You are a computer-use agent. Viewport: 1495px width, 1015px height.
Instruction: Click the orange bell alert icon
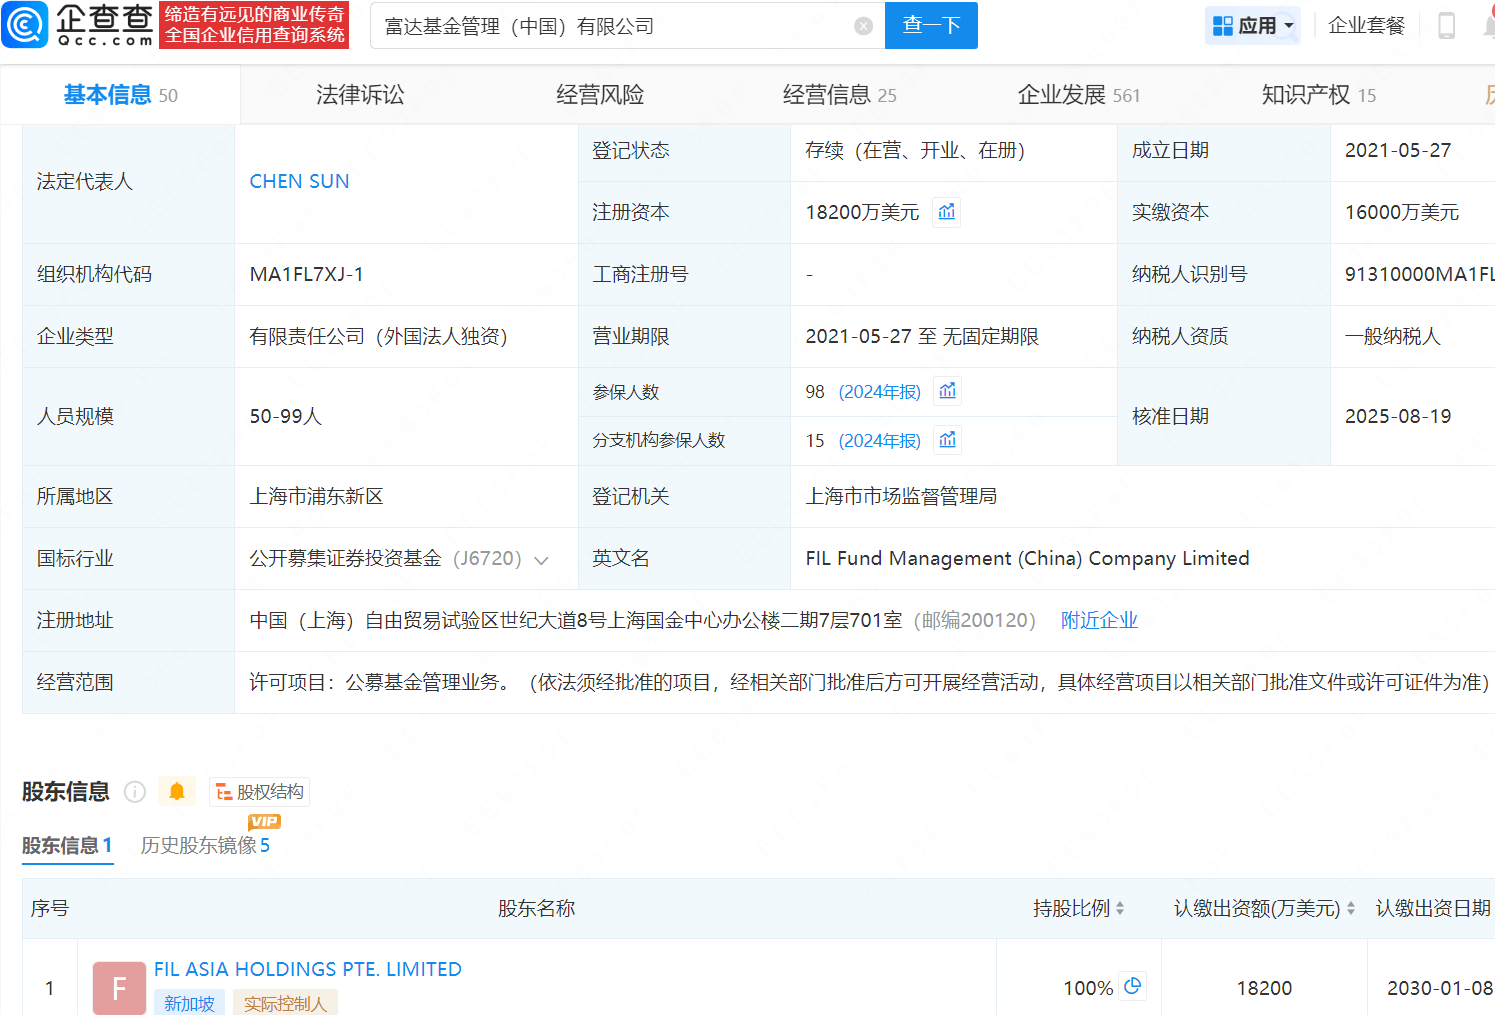tap(177, 792)
